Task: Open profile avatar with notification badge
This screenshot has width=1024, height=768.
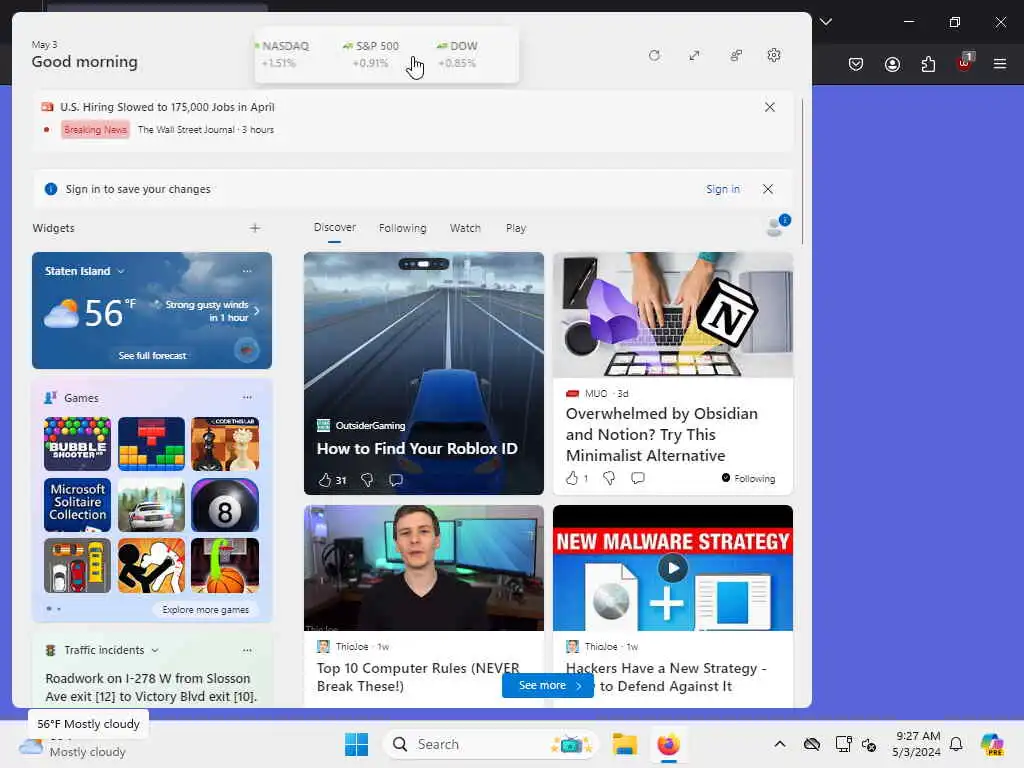Action: pyautogui.click(x=777, y=225)
